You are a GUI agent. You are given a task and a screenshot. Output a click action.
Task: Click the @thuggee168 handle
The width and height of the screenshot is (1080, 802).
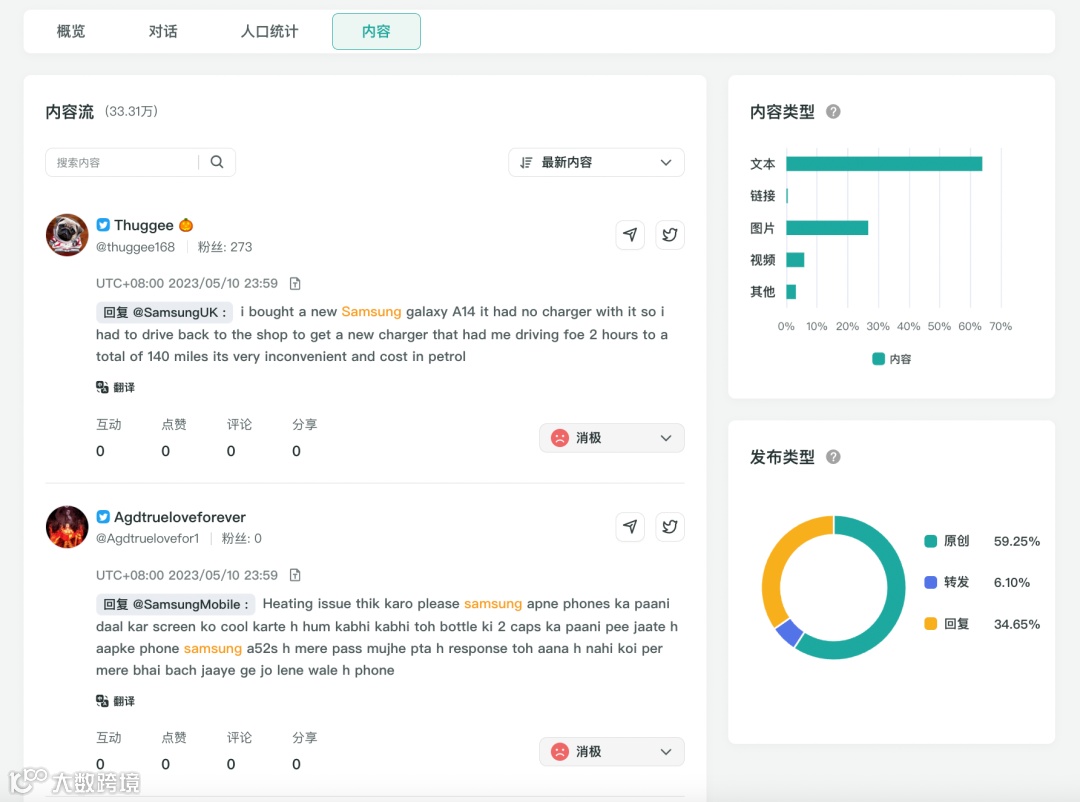(x=135, y=247)
